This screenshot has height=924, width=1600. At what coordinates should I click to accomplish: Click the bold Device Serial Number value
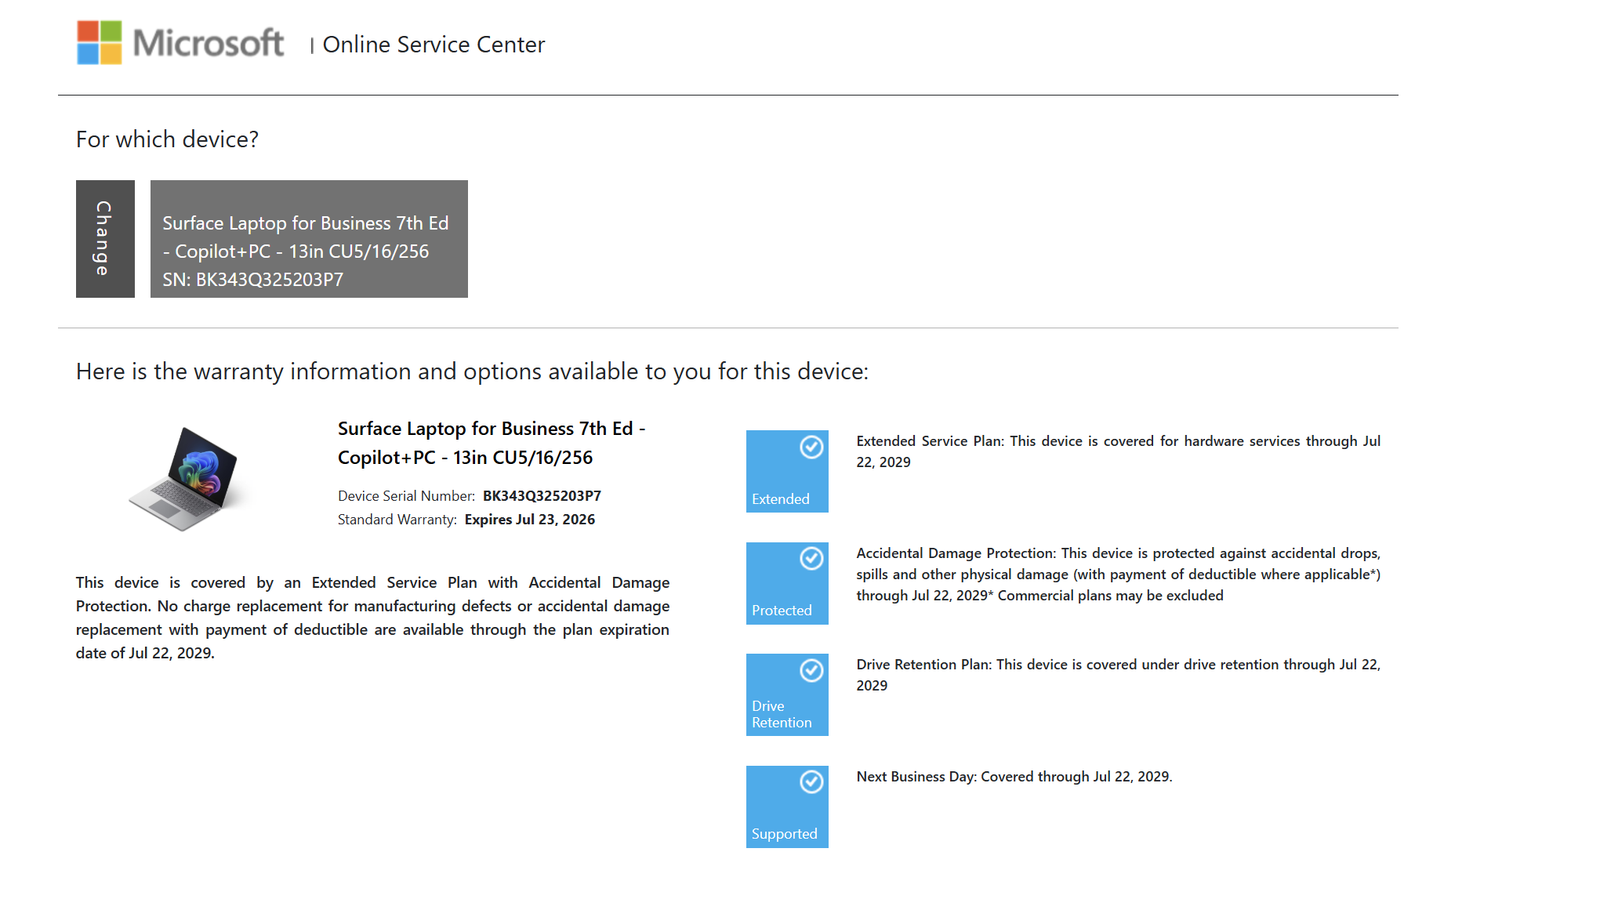pyautogui.click(x=541, y=496)
